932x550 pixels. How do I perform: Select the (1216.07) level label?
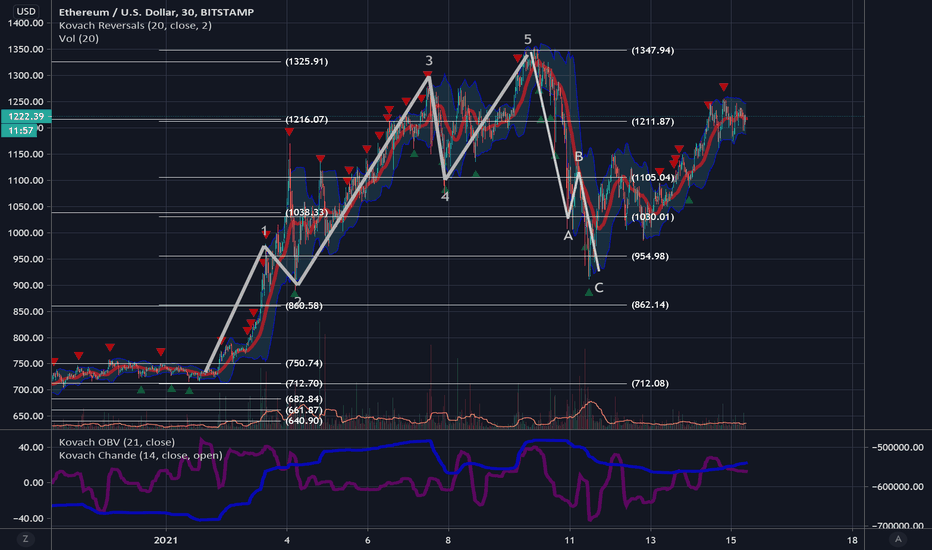coord(307,120)
